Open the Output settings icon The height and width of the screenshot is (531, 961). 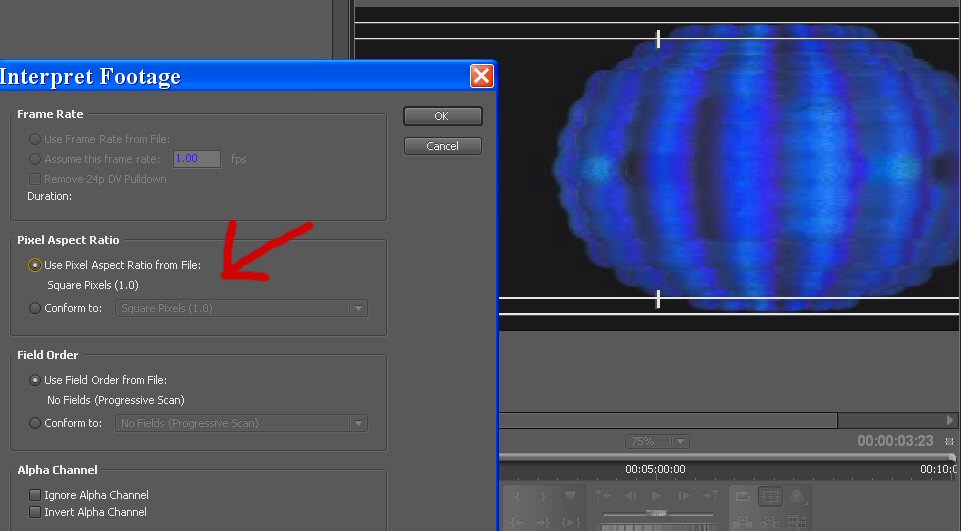pos(797,497)
